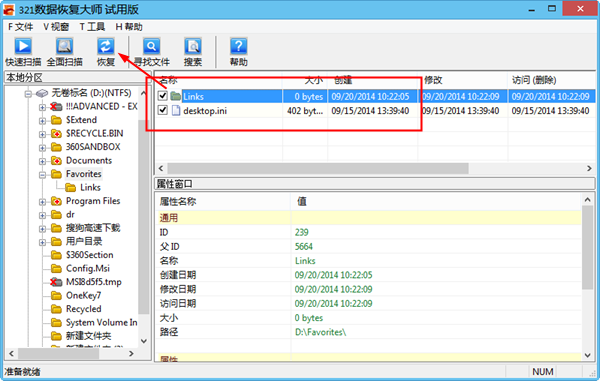Collapse the Favorites folder node

[42, 175]
